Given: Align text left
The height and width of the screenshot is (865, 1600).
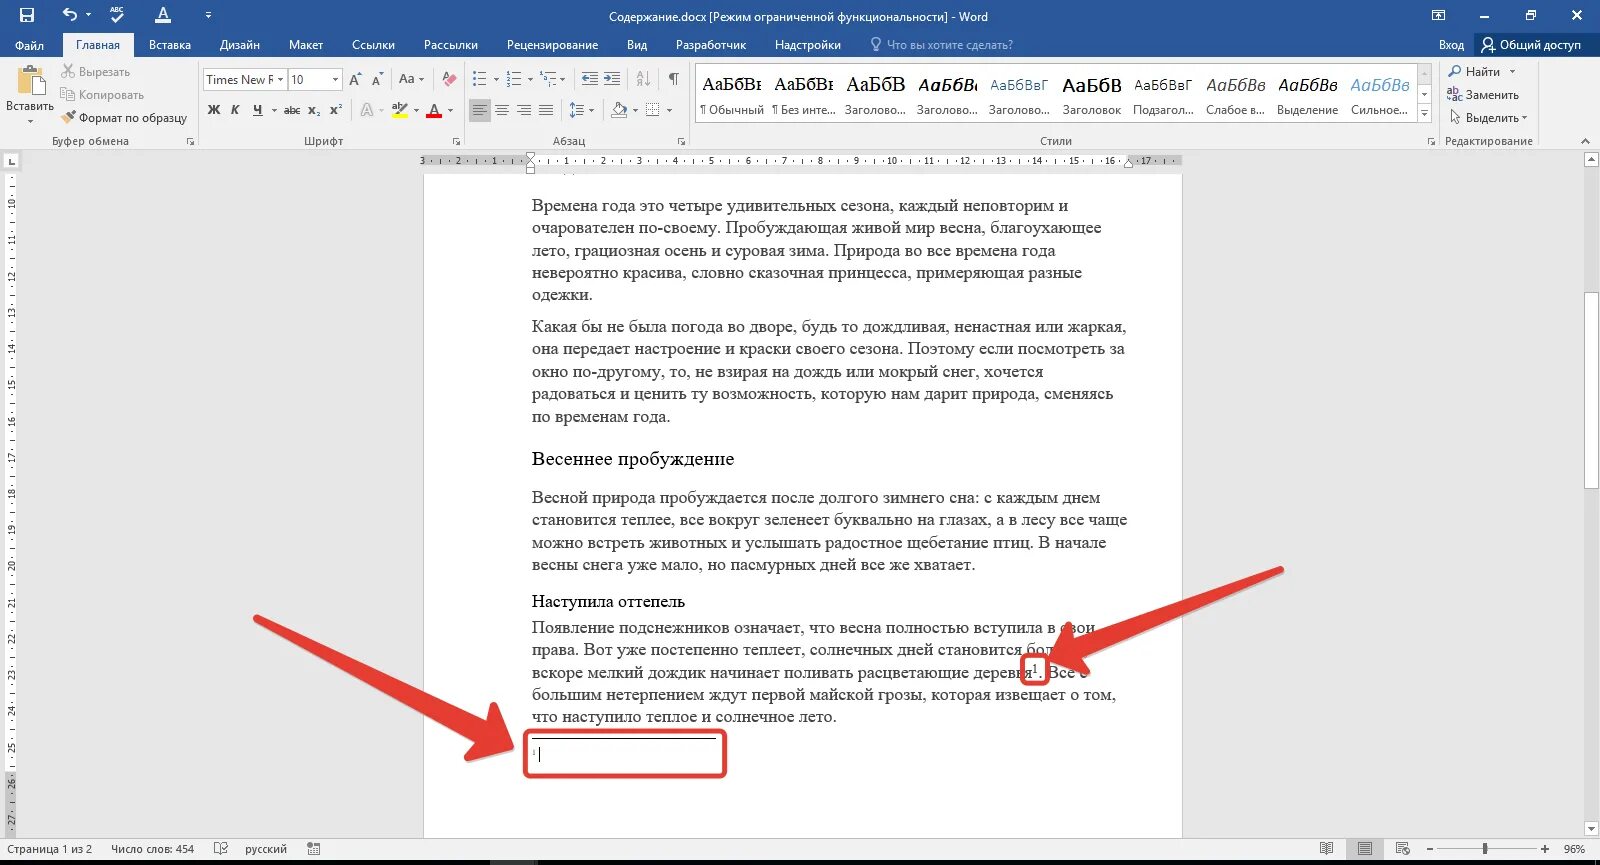Looking at the screenshot, I should pyautogui.click(x=480, y=110).
